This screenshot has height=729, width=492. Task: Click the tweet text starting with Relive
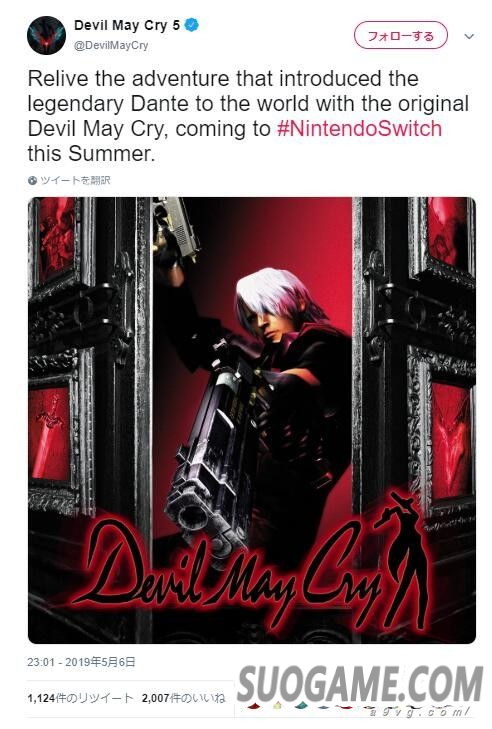[x=248, y=116]
